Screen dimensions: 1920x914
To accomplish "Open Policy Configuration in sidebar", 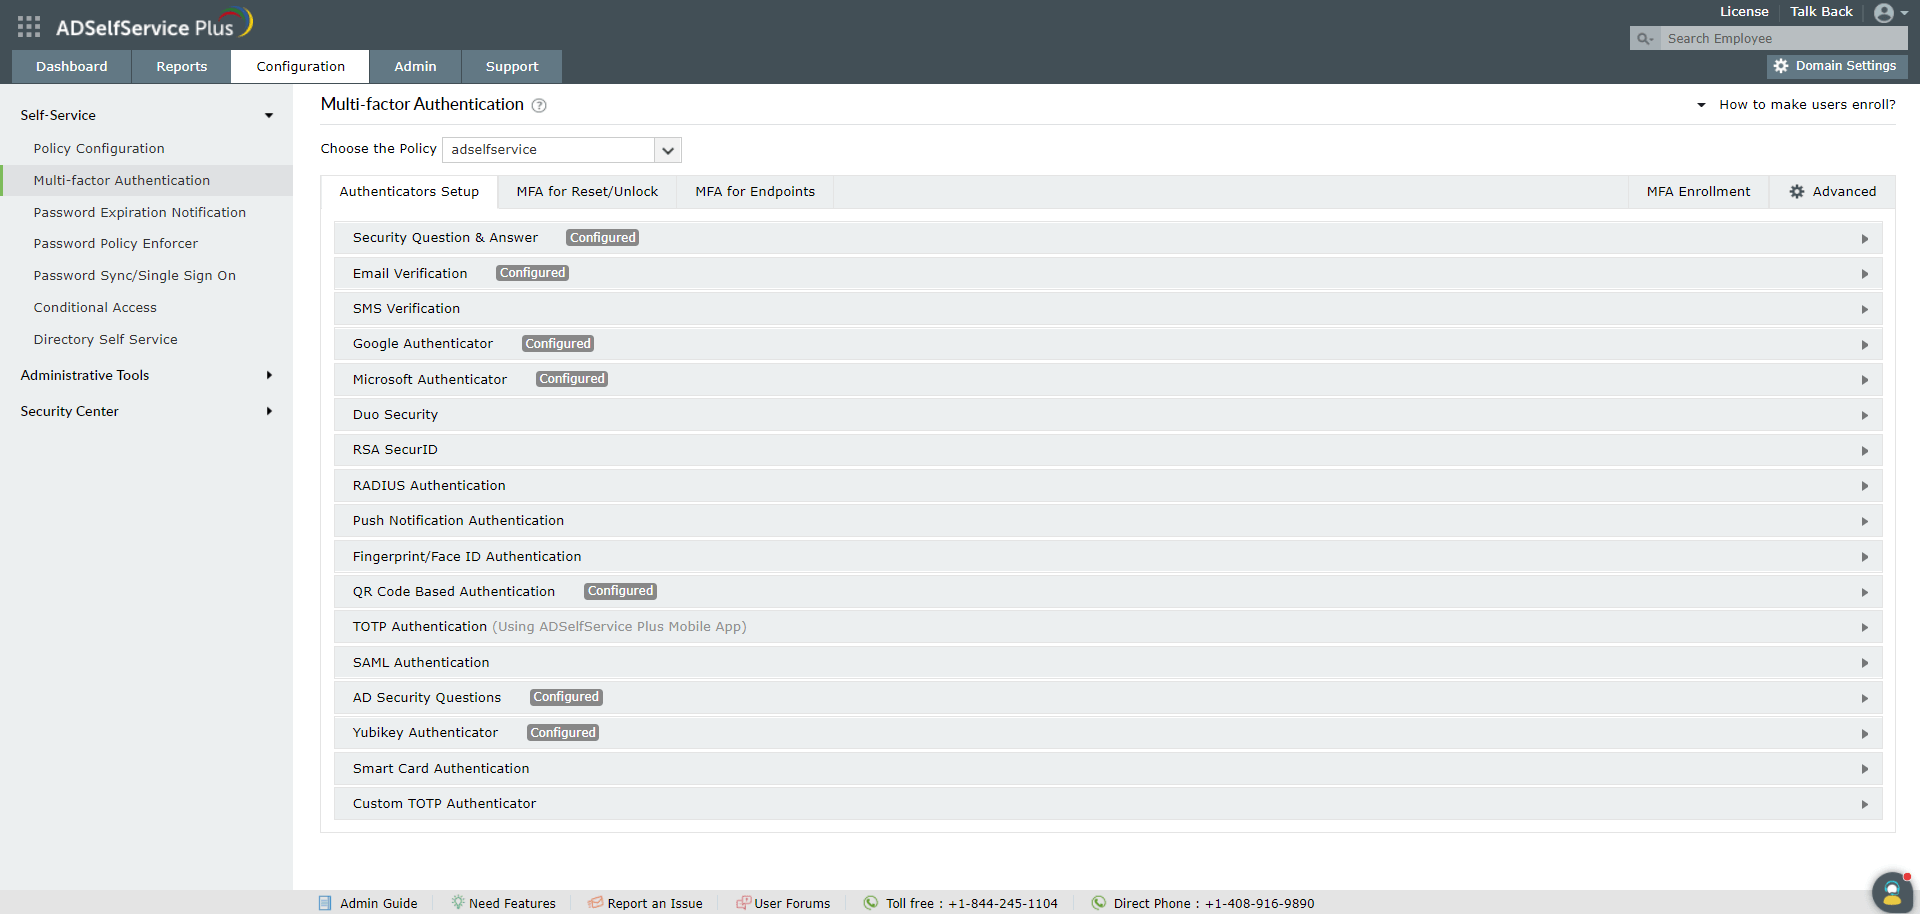I will [99, 149].
